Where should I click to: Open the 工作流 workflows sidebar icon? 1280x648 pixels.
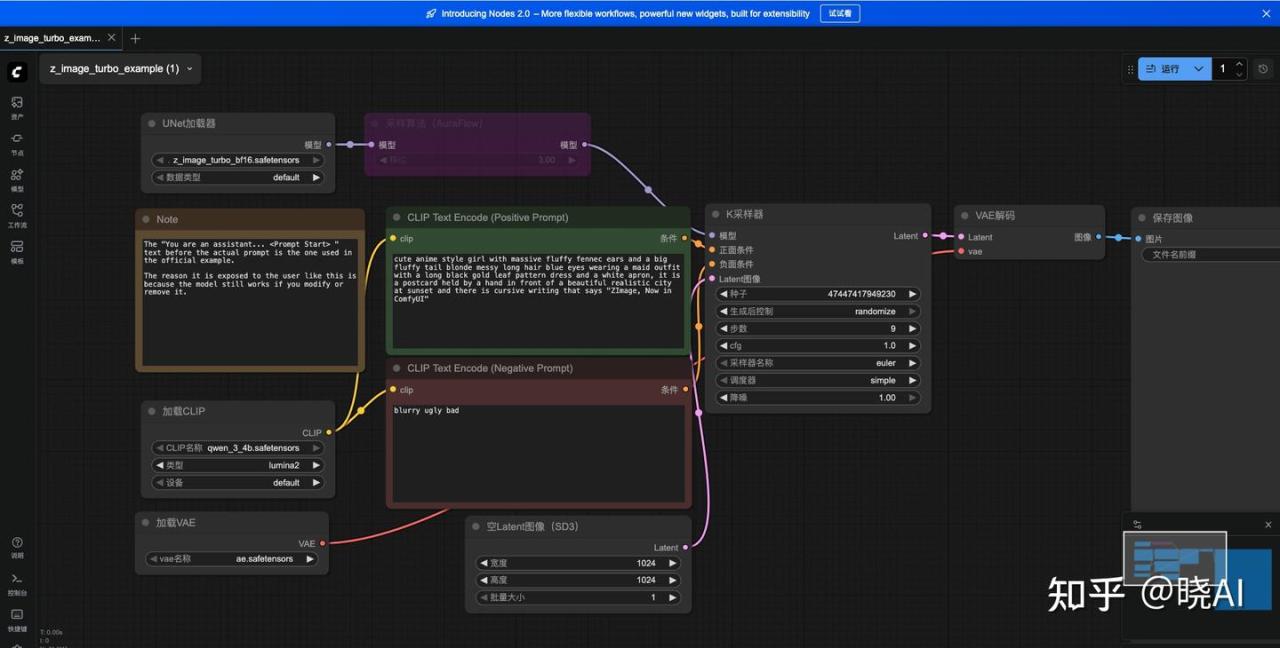coord(17,214)
